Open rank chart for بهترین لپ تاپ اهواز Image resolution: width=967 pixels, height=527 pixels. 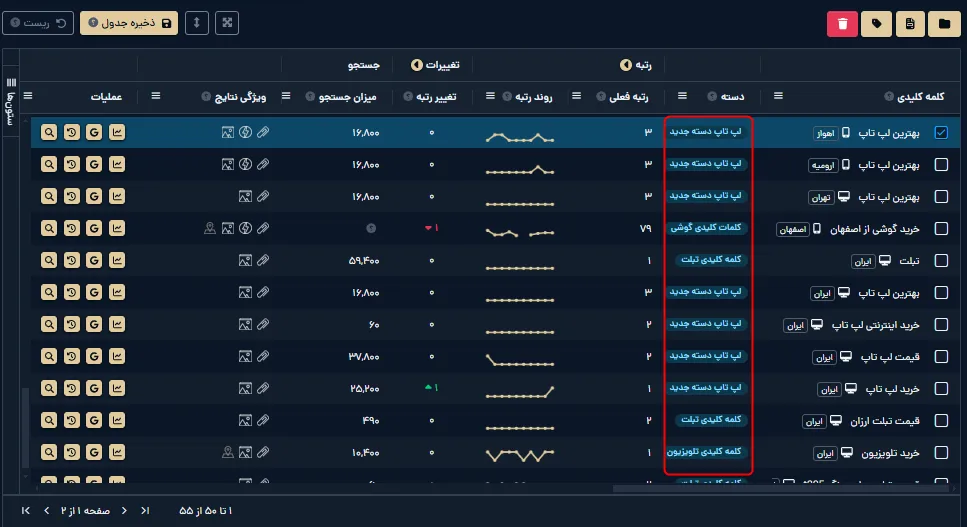click(x=117, y=132)
